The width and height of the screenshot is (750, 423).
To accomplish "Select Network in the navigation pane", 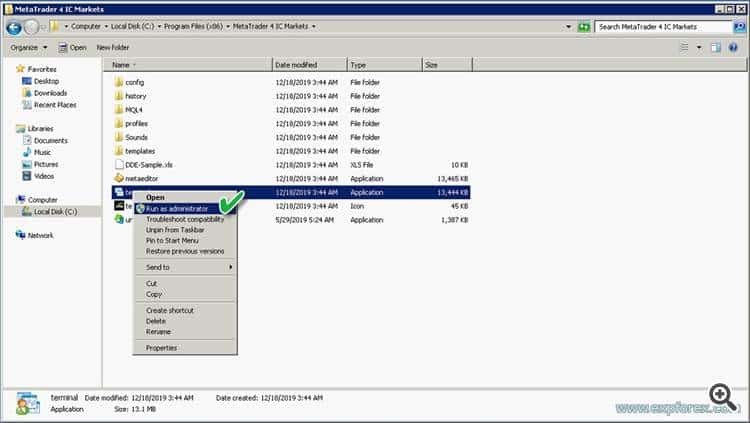I will pos(40,235).
